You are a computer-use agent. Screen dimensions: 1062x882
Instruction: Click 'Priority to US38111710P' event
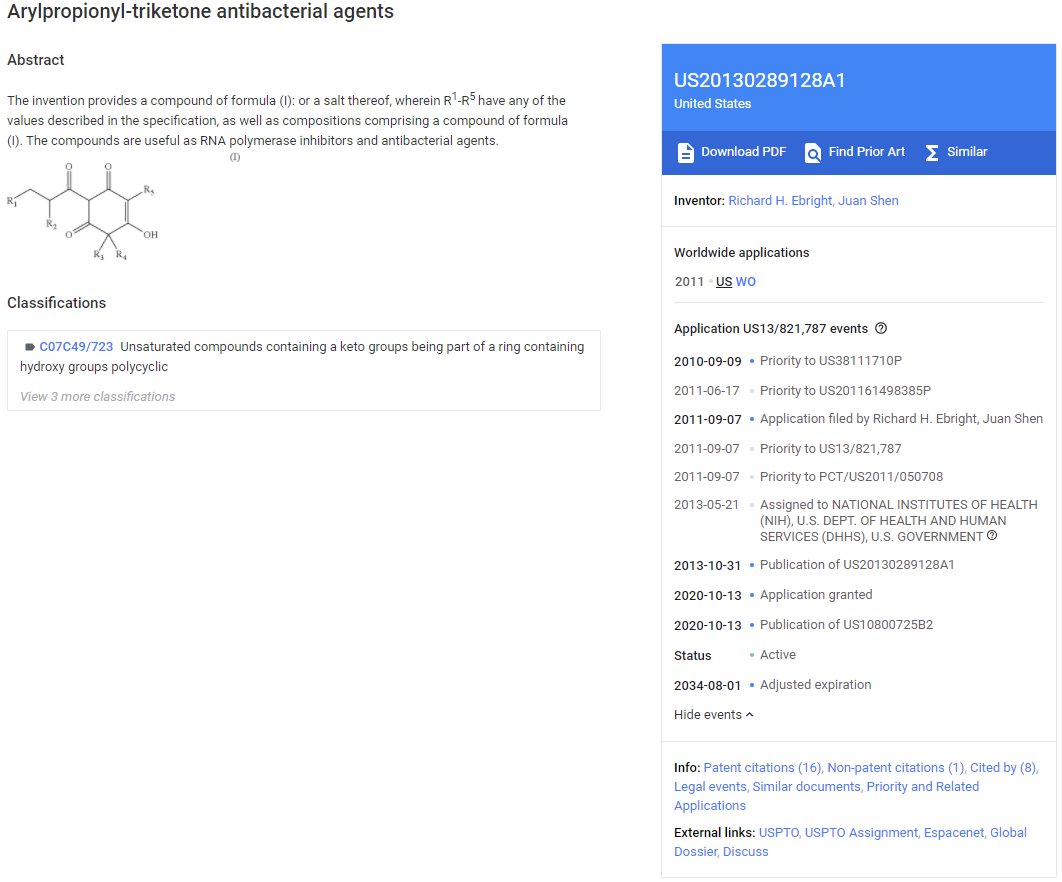pyautogui.click(x=830, y=361)
